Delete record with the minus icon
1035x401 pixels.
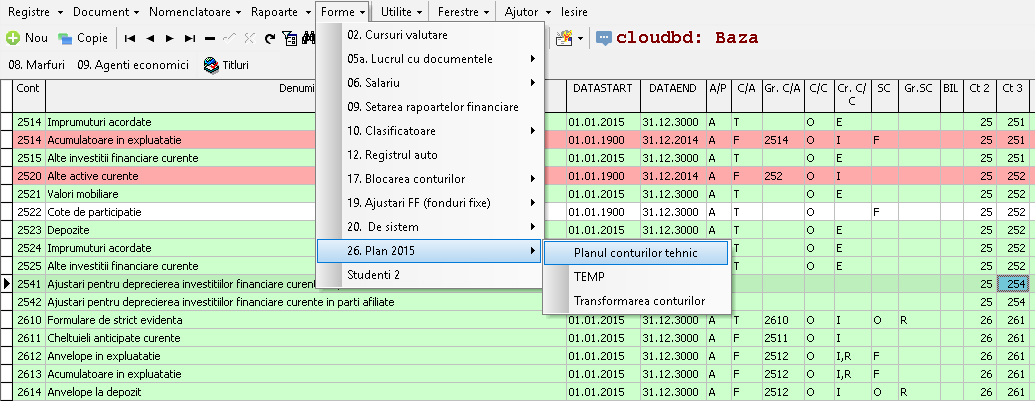210,38
